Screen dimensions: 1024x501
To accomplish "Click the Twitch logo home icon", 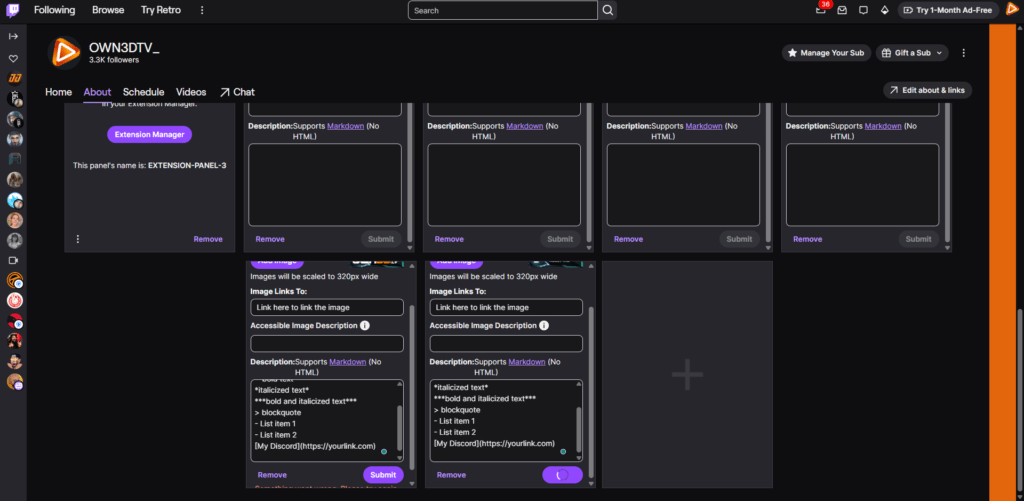I will click(13, 10).
